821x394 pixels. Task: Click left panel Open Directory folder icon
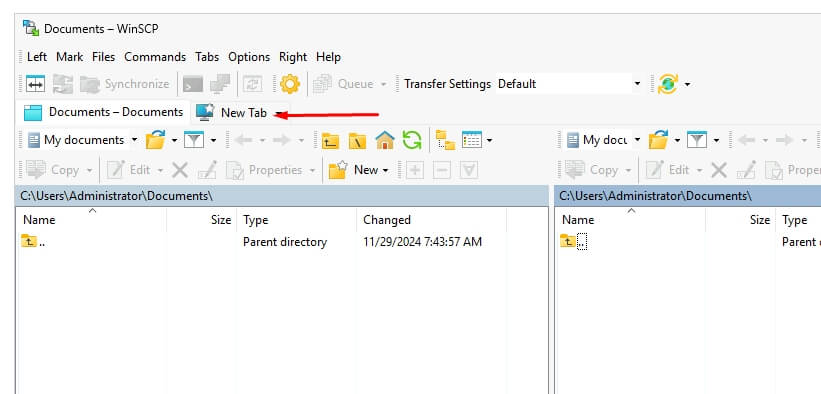click(155, 140)
